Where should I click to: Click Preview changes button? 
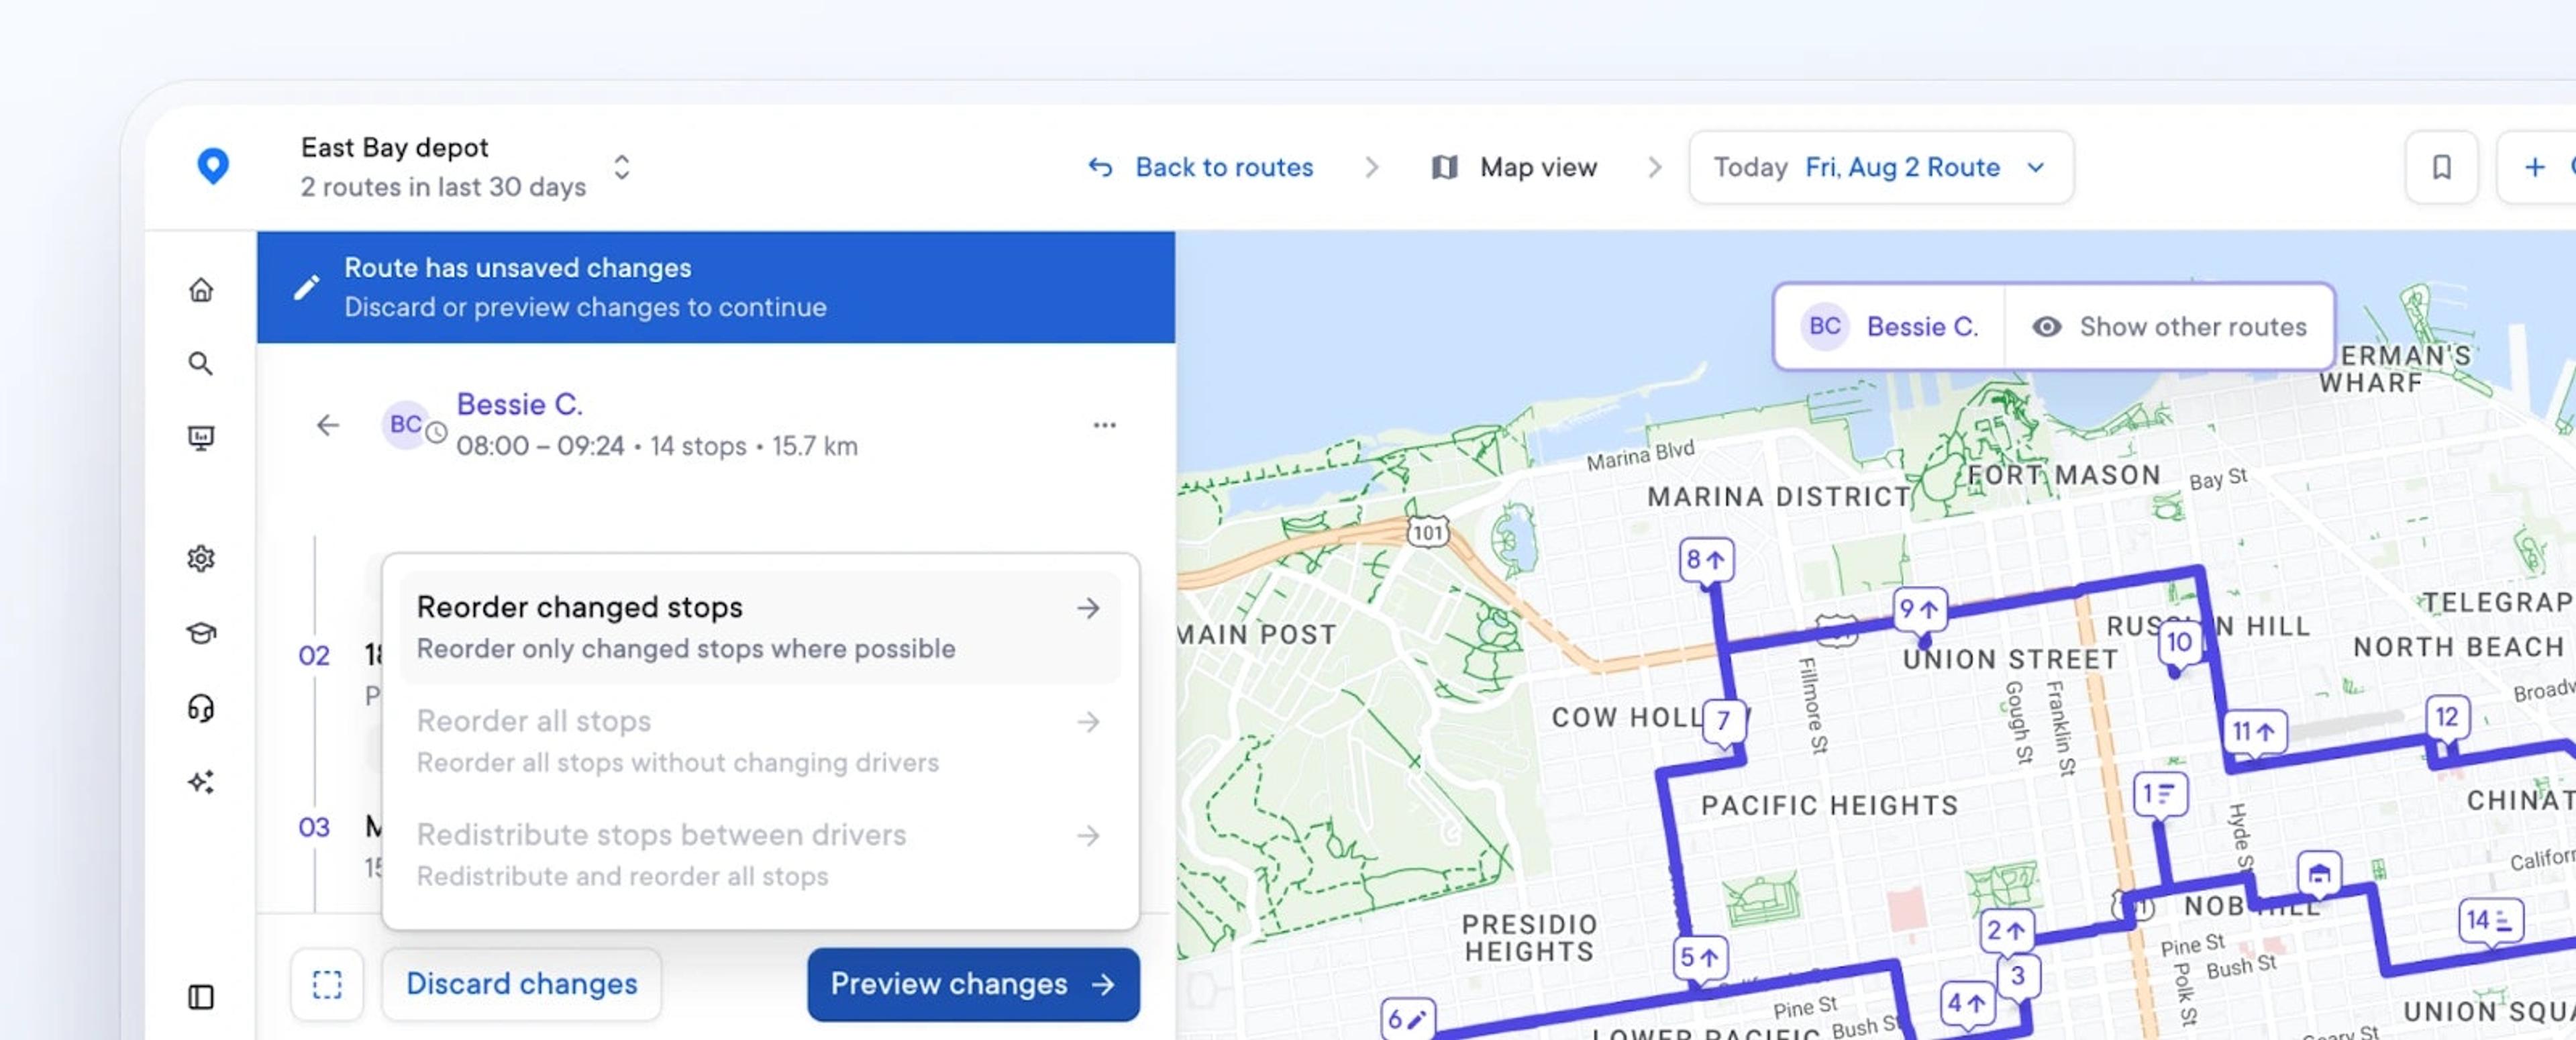pyautogui.click(x=973, y=984)
